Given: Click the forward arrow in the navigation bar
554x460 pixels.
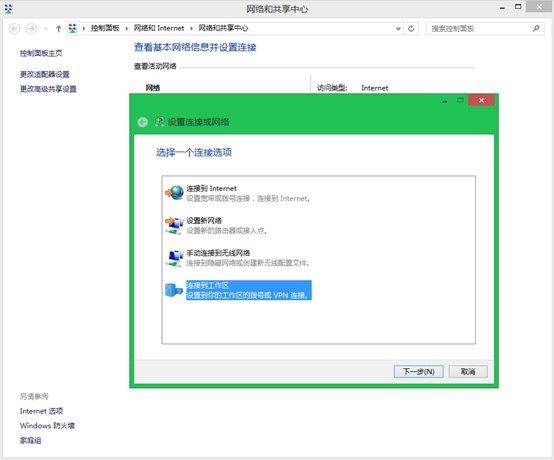Looking at the screenshot, I should tap(31, 28).
